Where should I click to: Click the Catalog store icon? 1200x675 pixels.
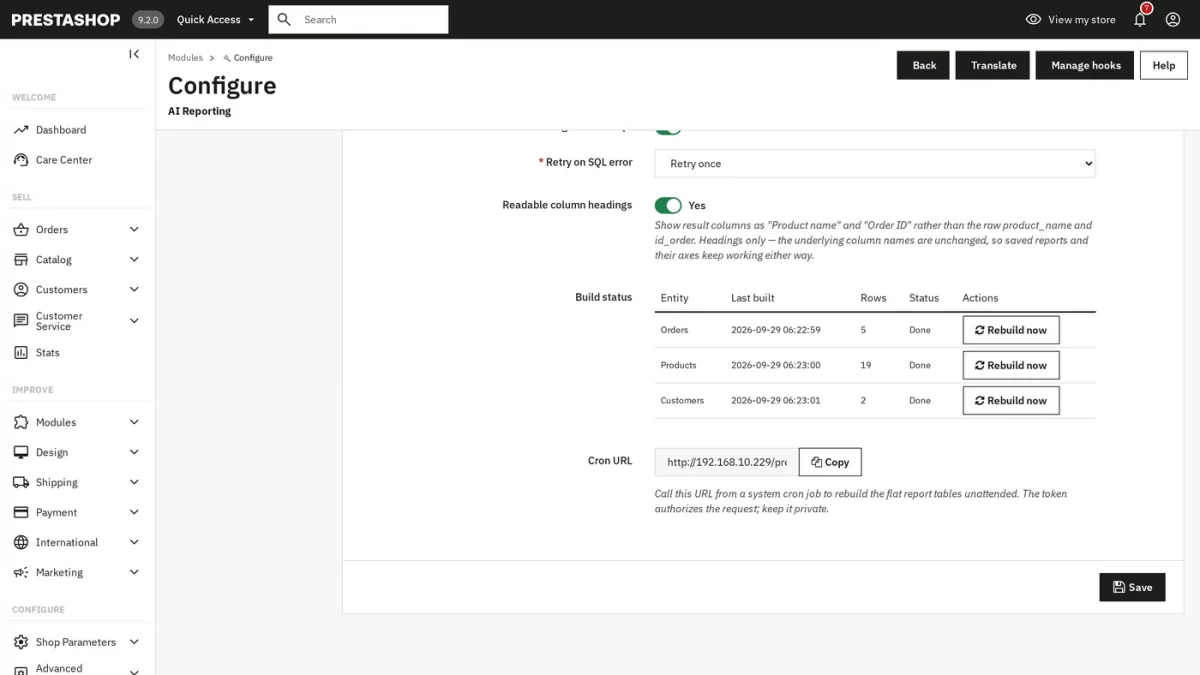point(21,260)
